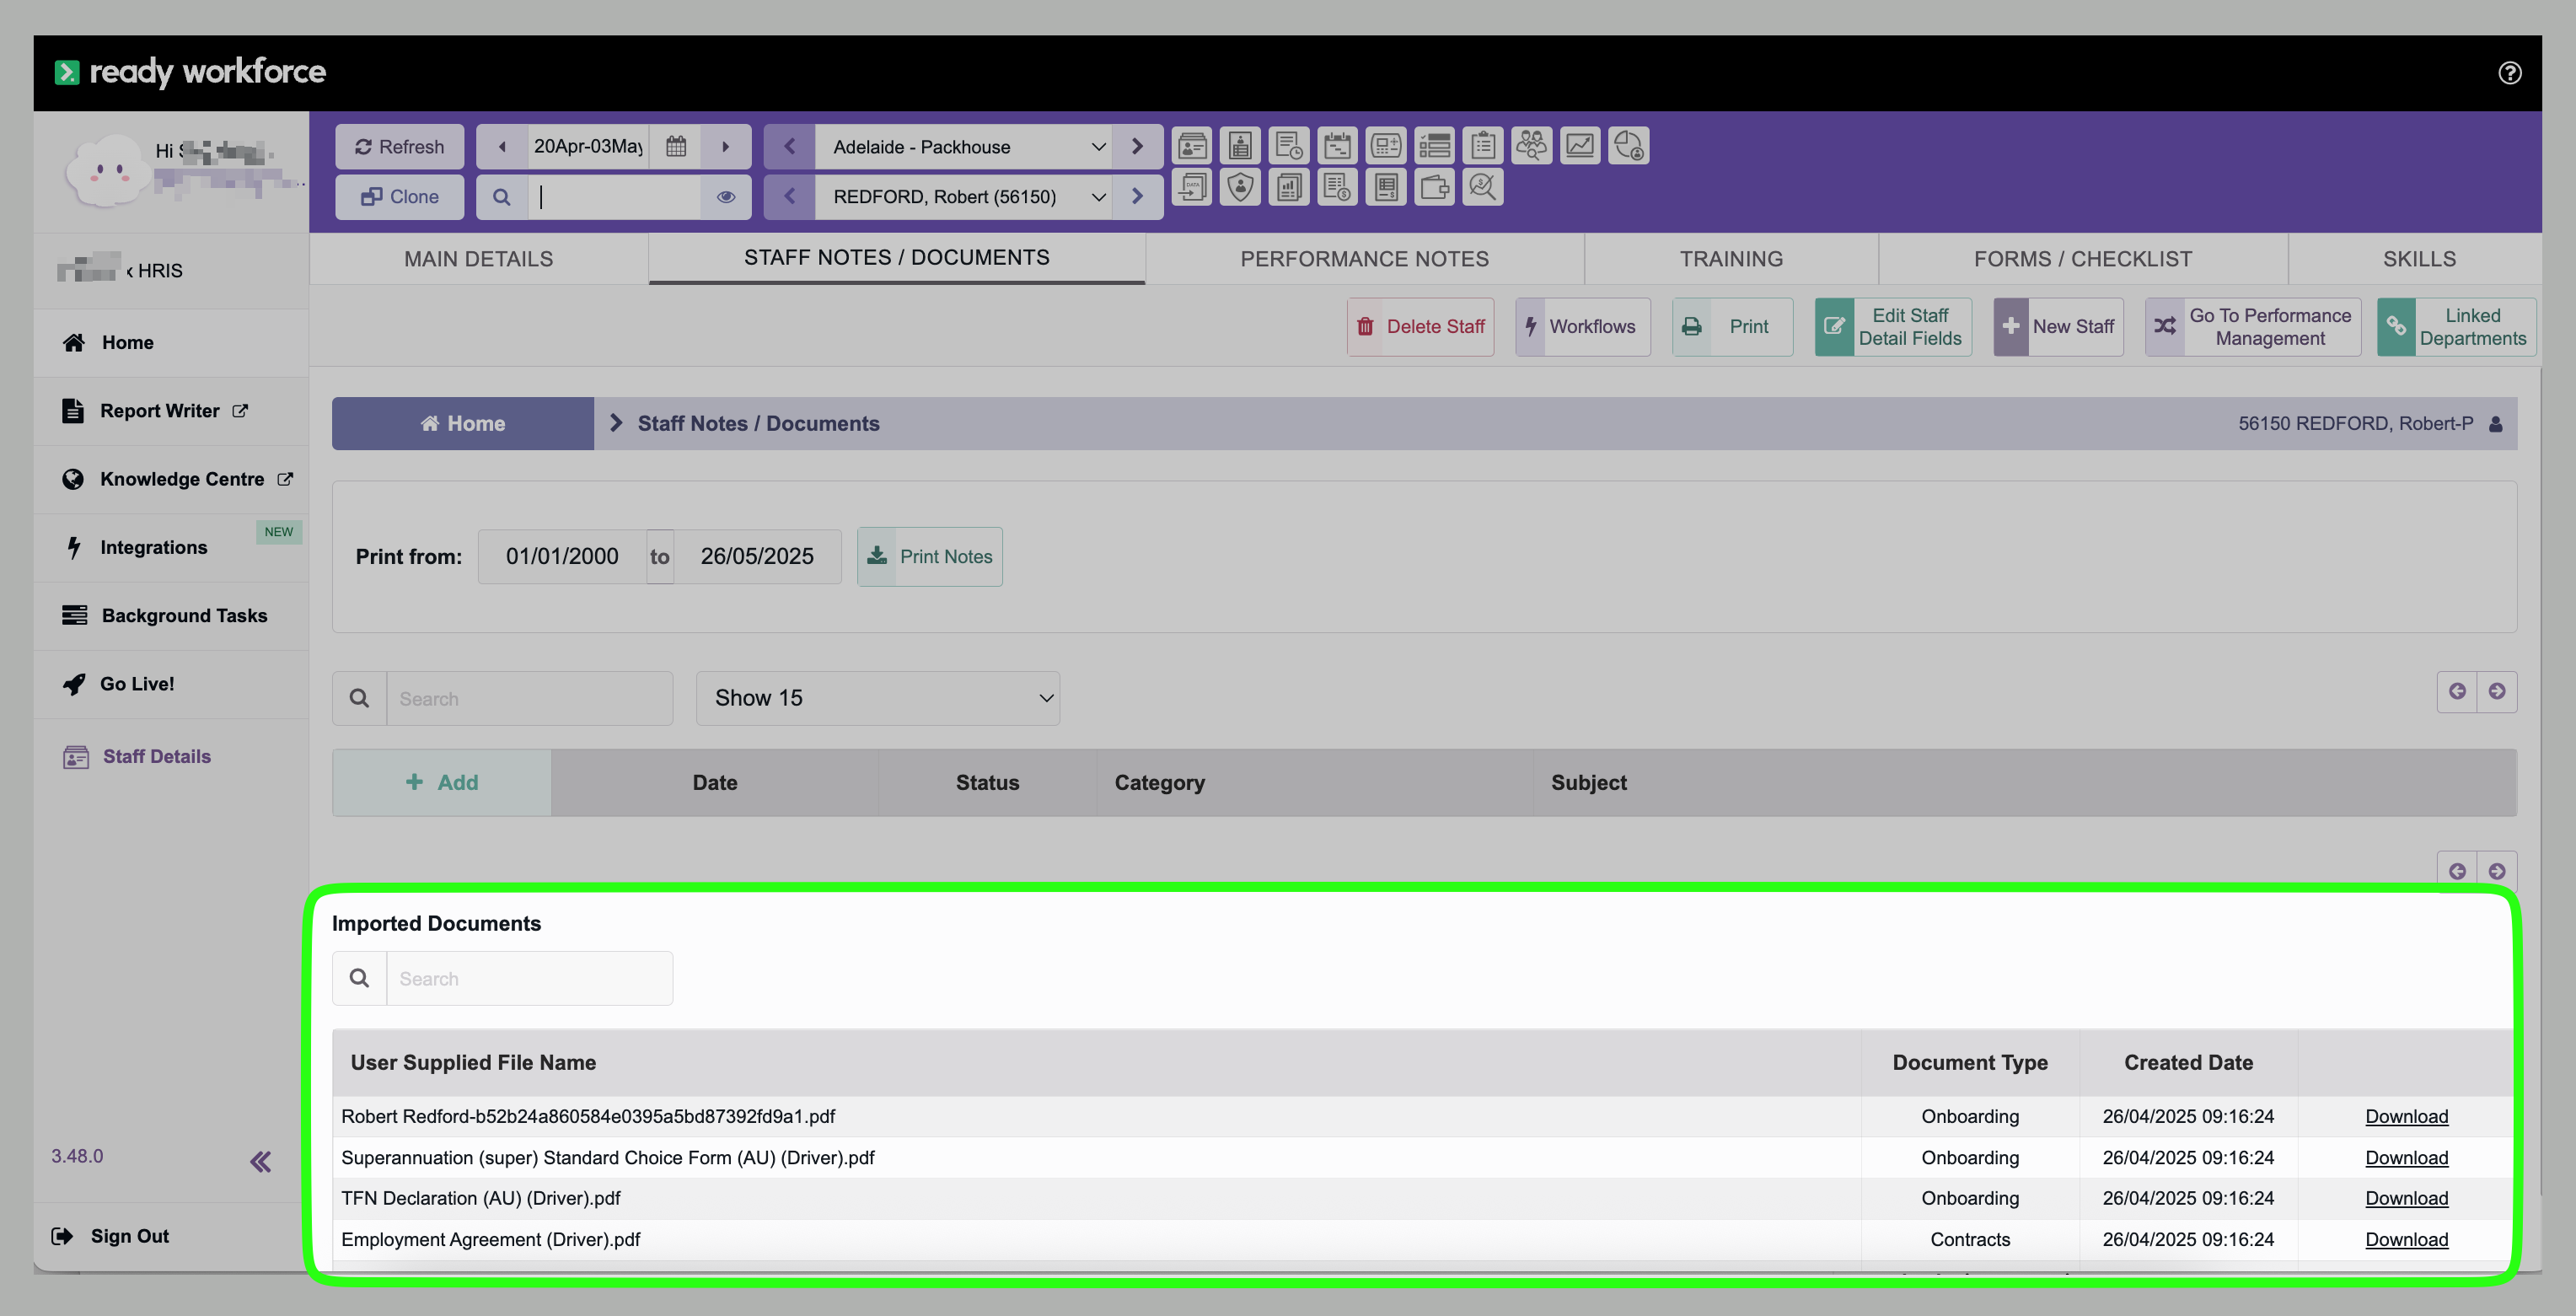Download the TFN Declaration (AU) (Driver).pdf

[2406, 1198]
